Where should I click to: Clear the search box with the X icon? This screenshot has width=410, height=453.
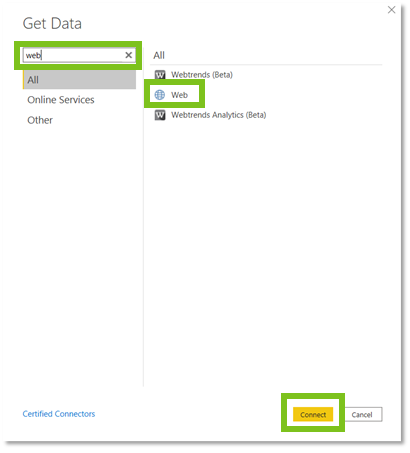point(129,55)
